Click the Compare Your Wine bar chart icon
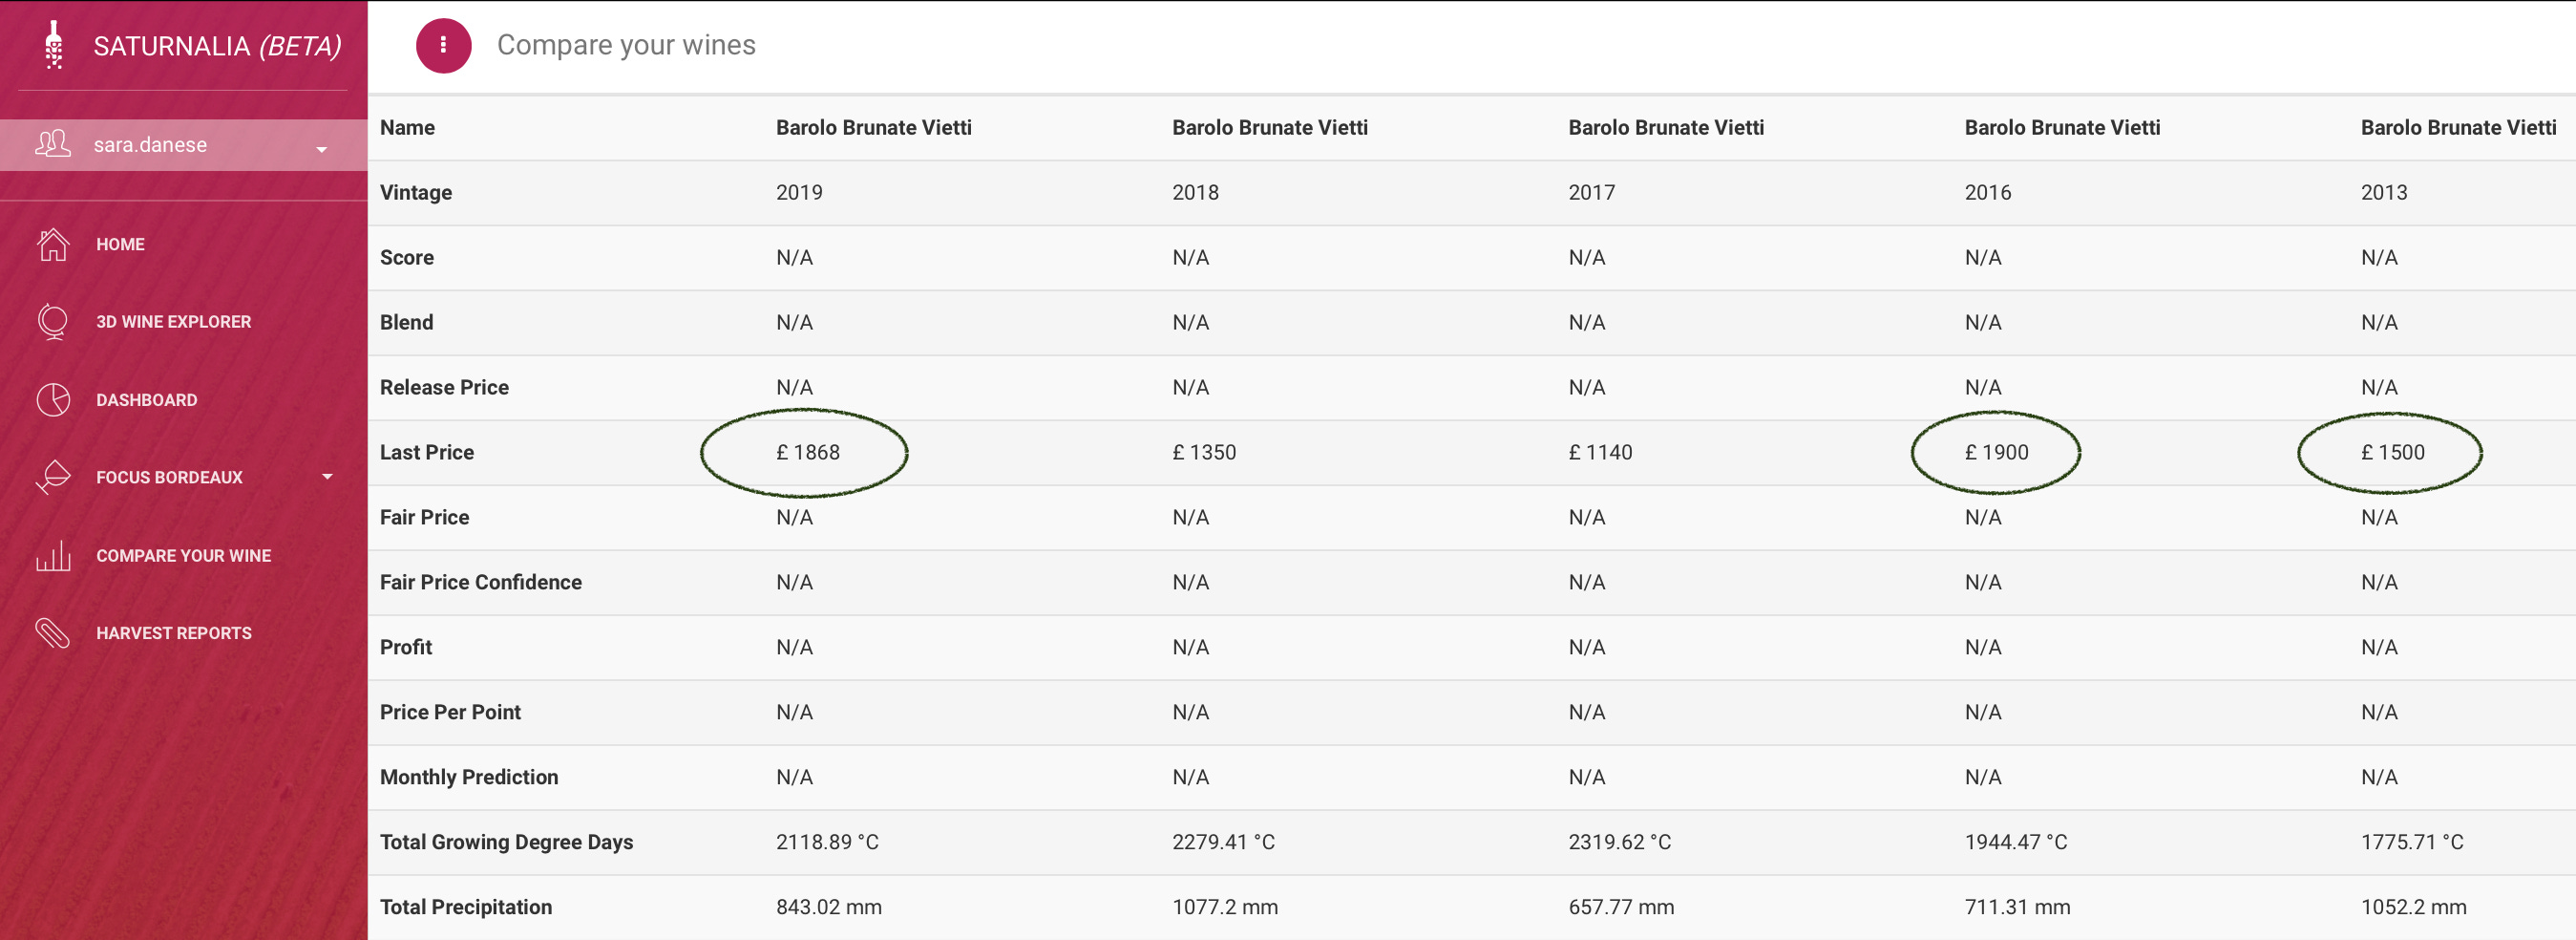The width and height of the screenshot is (2576, 940). (x=53, y=555)
